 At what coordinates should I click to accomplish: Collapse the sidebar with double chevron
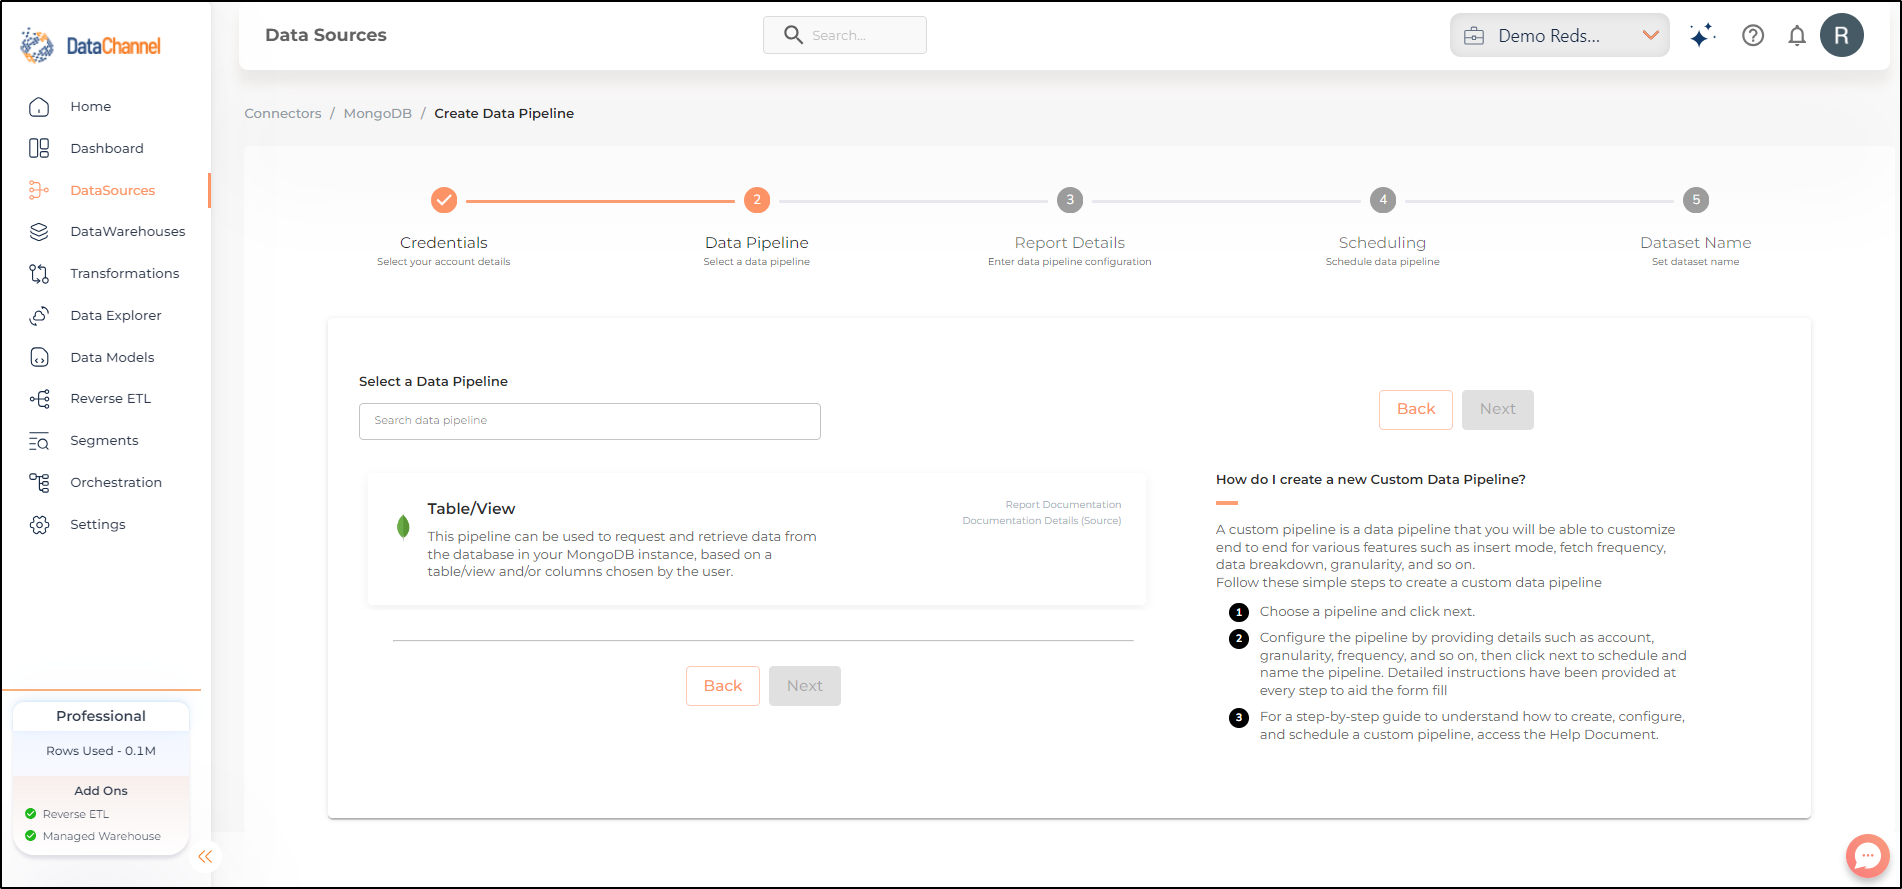[205, 857]
